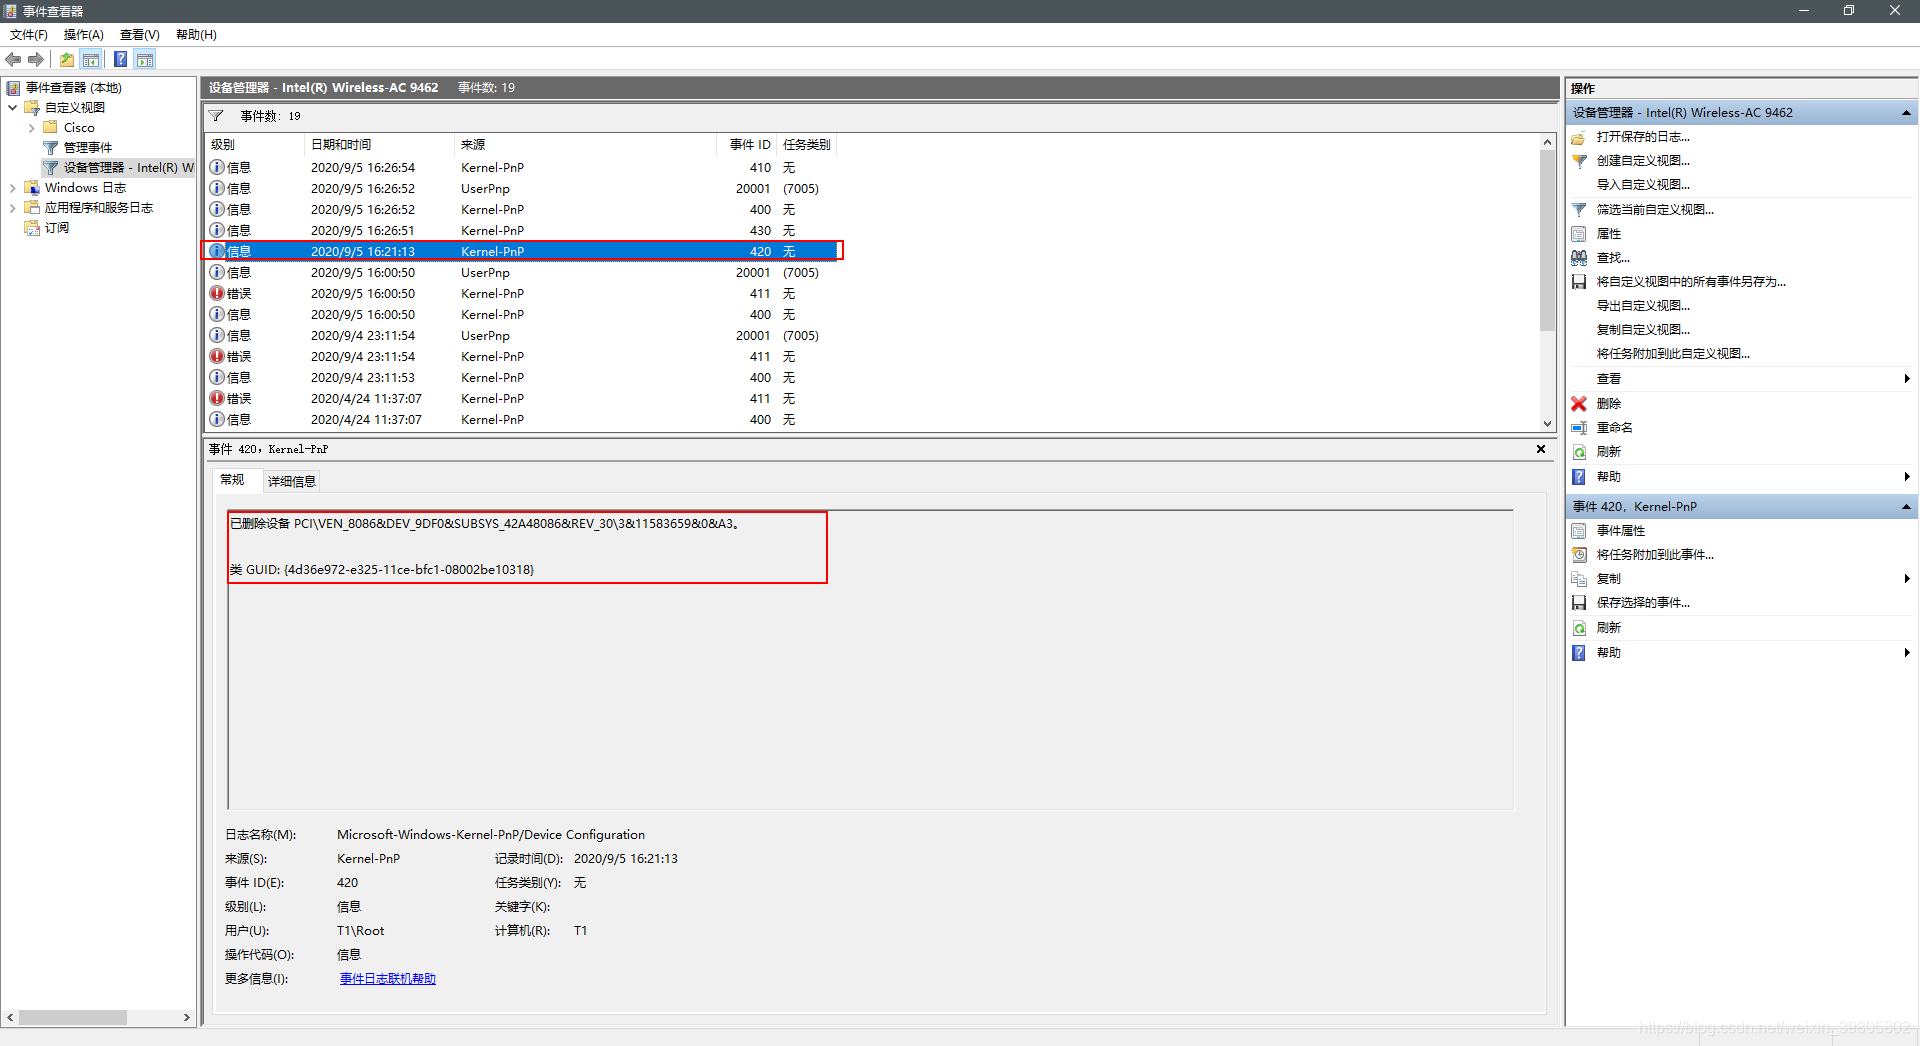This screenshot has width=1920, height=1046.
Task: Click 将任务附加到此自定义视图 action
Action: [1673, 354]
